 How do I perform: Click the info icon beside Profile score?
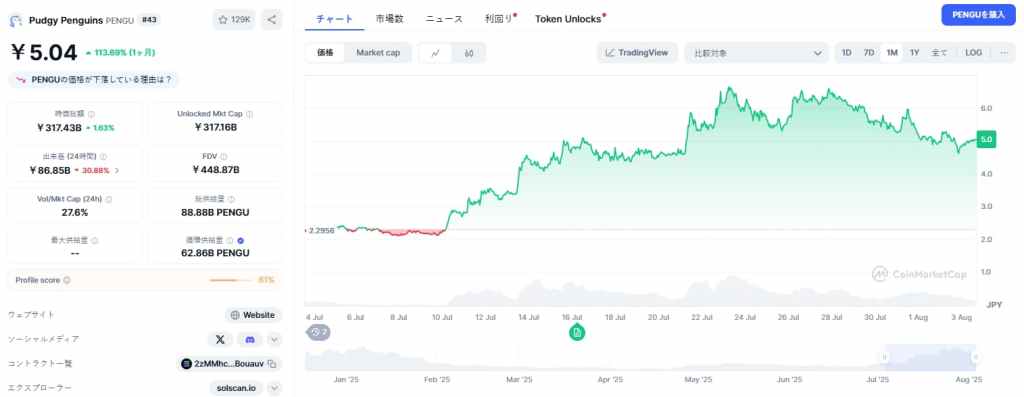point(67,280)
